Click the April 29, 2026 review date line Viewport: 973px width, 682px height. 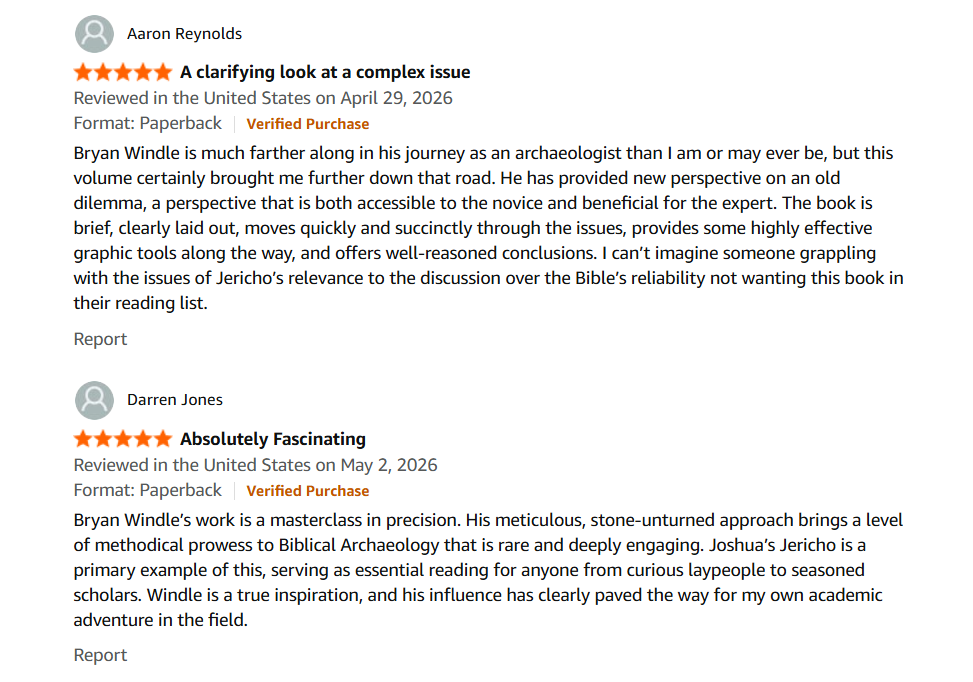coord(263,98)
